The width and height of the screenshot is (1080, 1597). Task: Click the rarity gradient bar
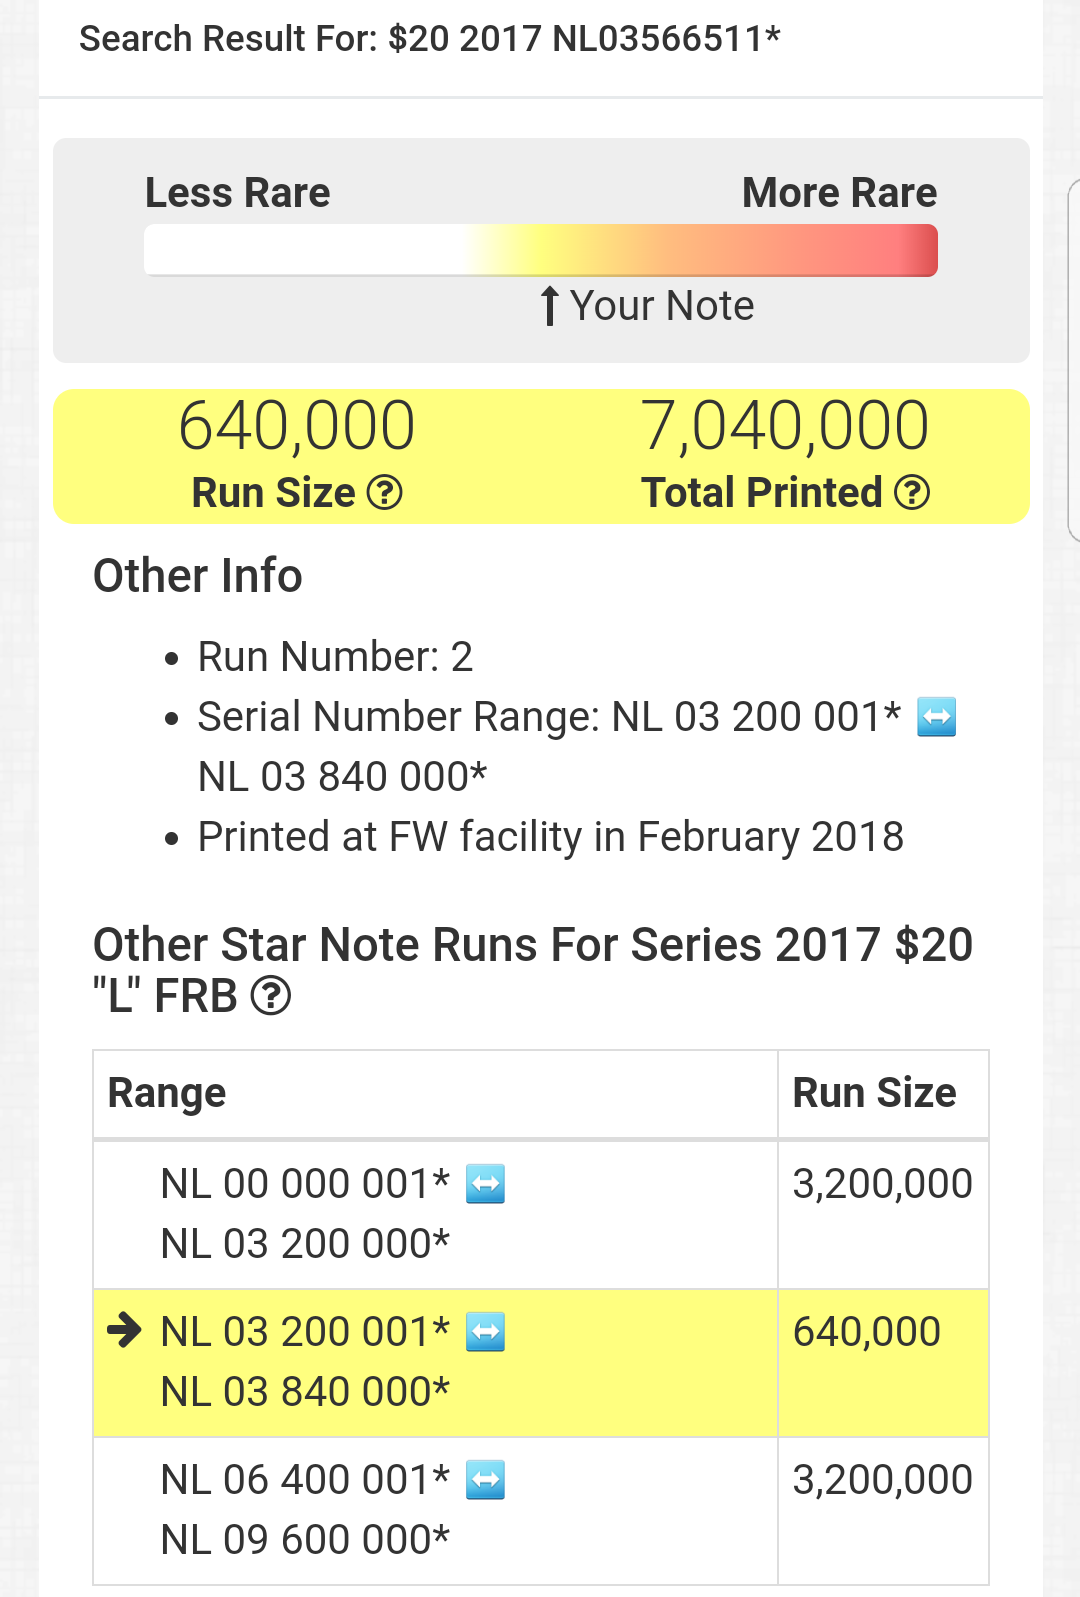click(540, 250)
